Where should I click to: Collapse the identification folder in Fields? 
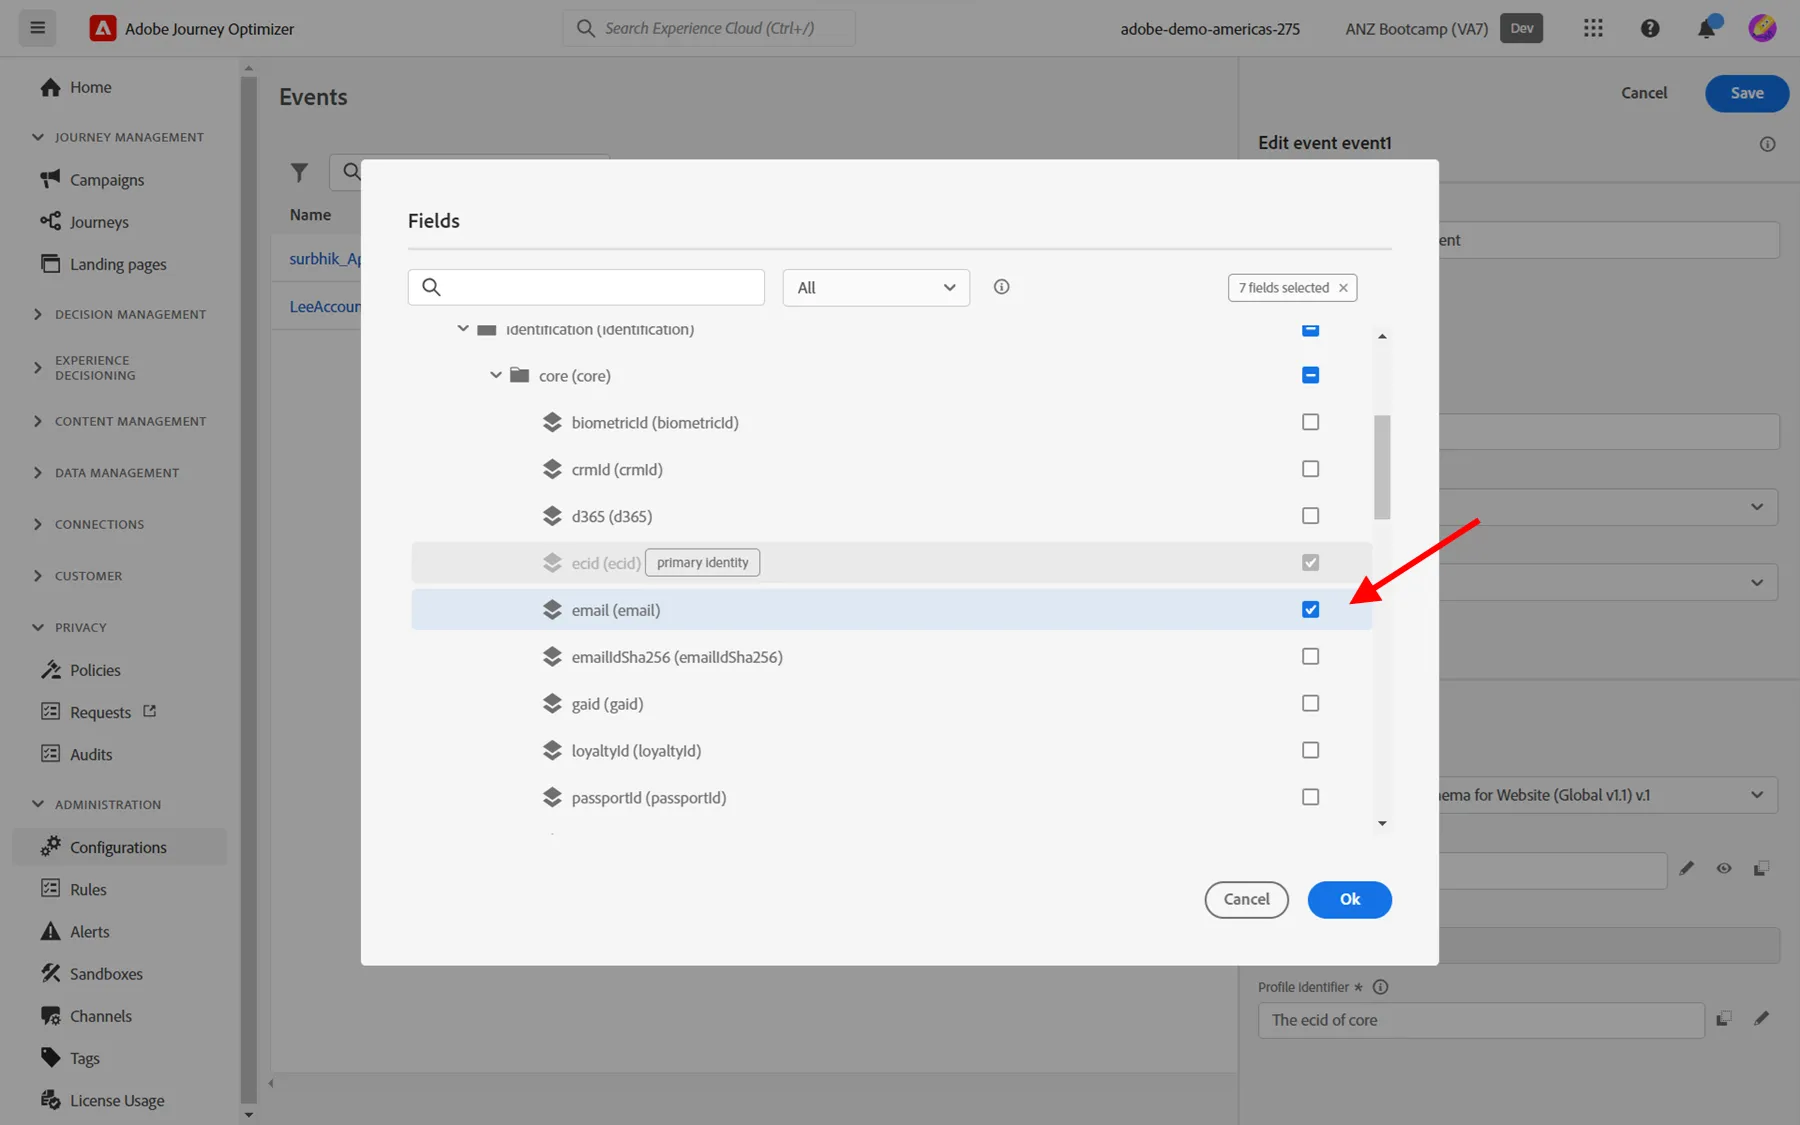tap(463, 328)
